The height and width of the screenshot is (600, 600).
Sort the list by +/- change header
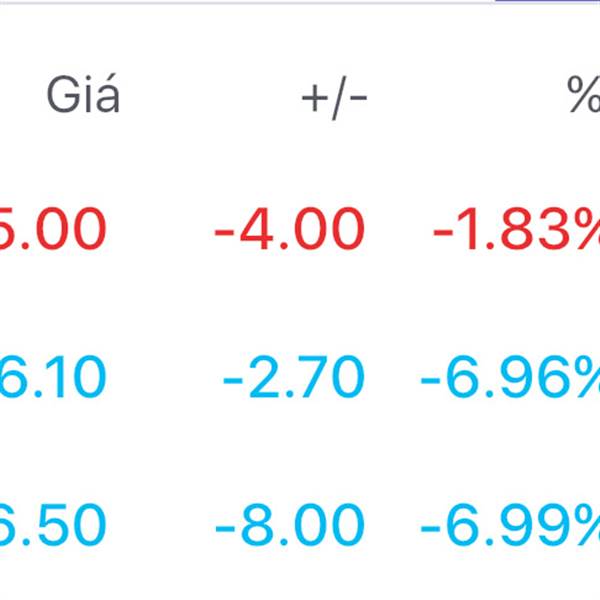coord(334,99)
